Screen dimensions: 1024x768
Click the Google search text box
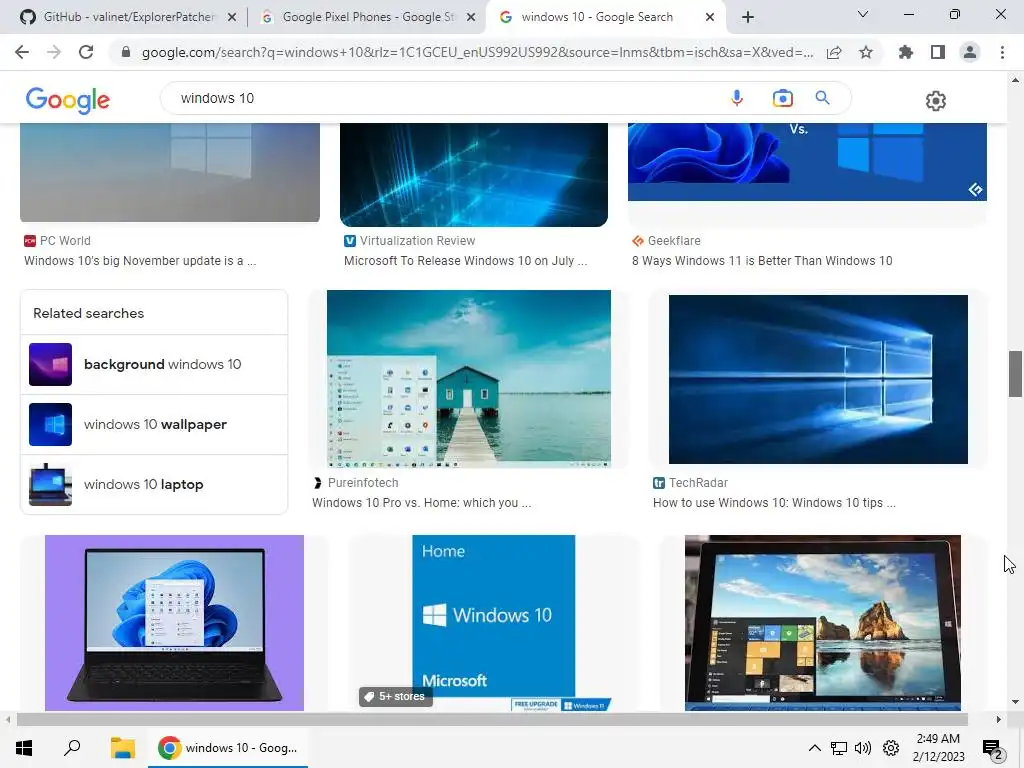(444, 98)
